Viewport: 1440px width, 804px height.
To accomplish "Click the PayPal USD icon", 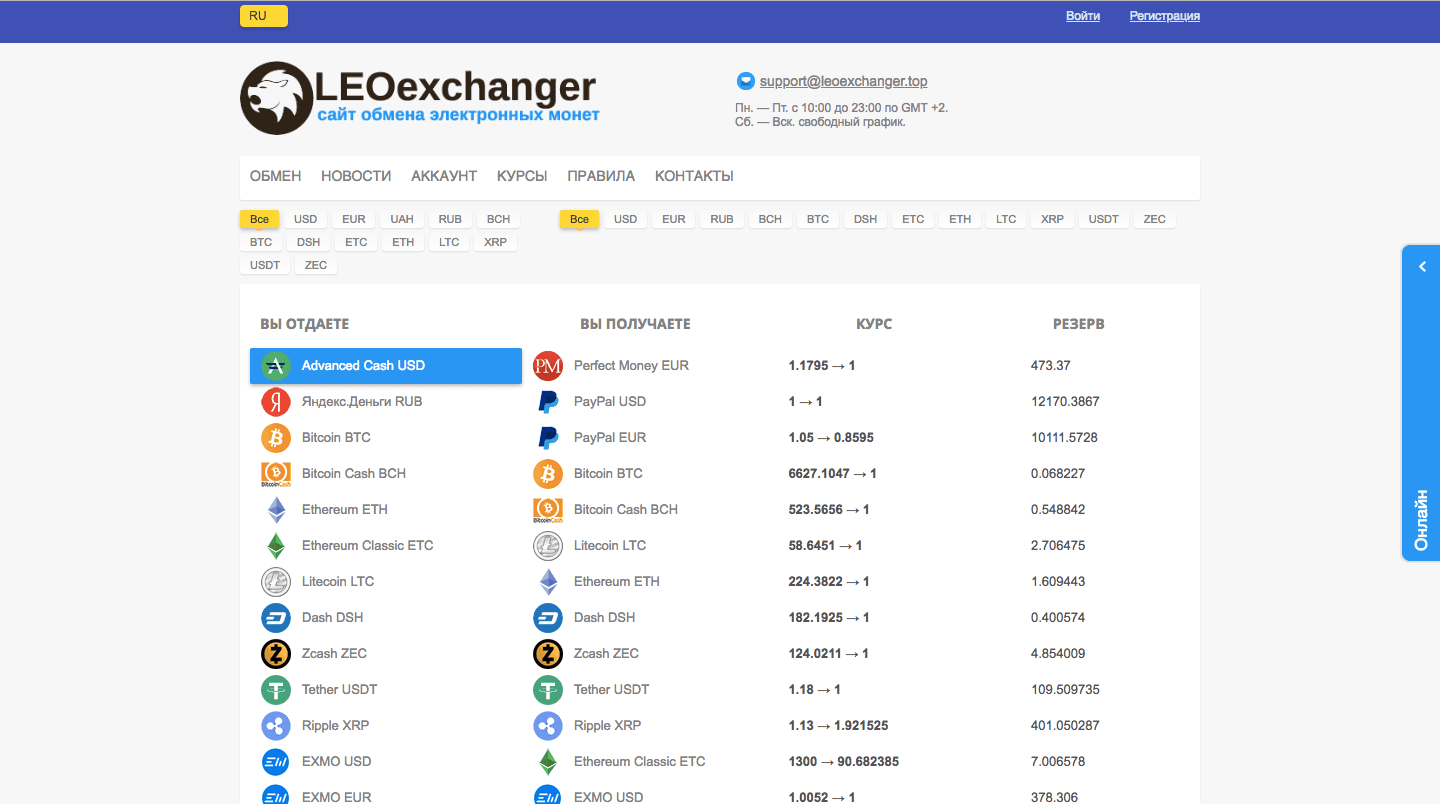I will [548, 401].
